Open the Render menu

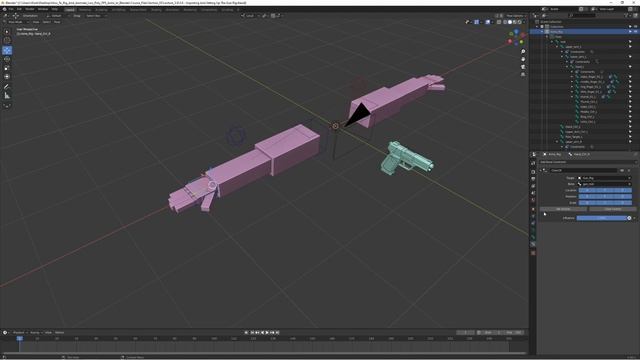click(x=30, y=9)
